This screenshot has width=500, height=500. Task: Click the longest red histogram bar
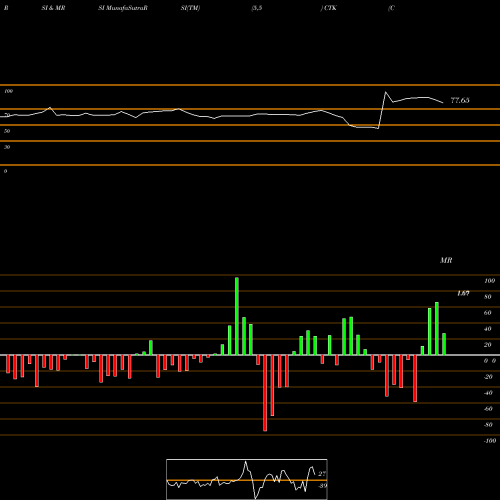[x=265, y=393]
